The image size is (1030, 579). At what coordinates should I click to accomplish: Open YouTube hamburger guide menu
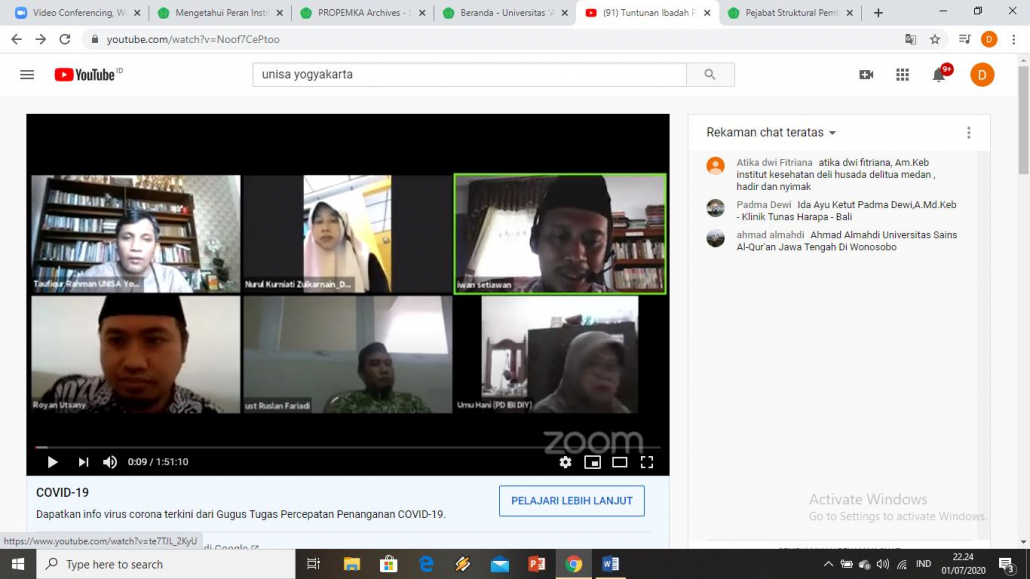pos(27,75)
